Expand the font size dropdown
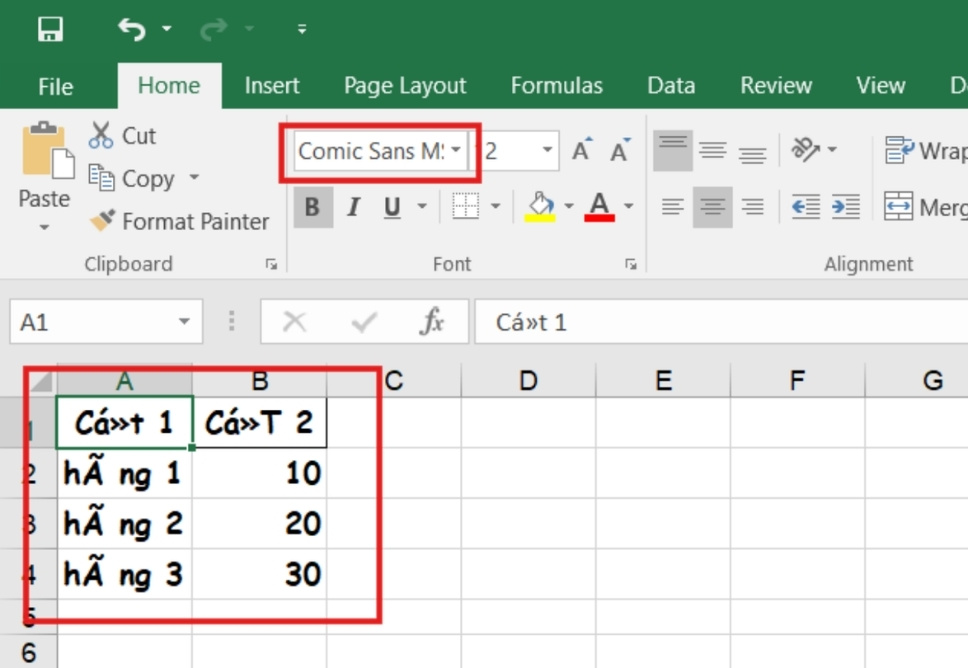968x668 pixels. 547,151
